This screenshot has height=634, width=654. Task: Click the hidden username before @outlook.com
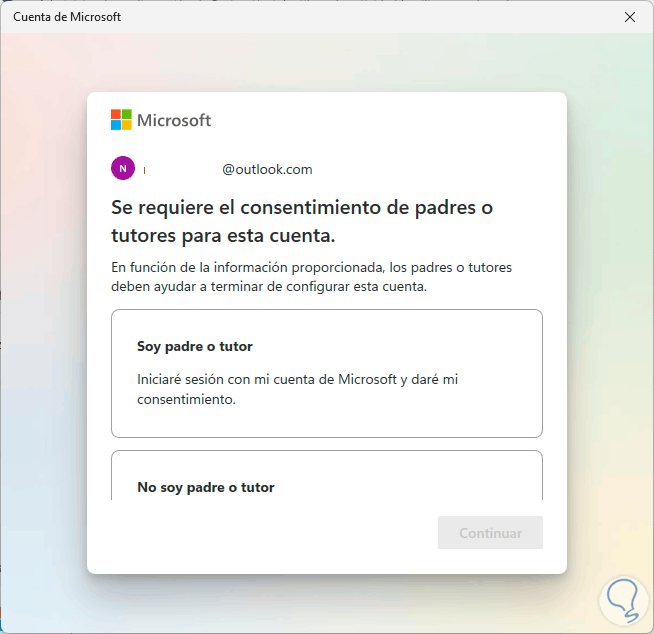182,170
